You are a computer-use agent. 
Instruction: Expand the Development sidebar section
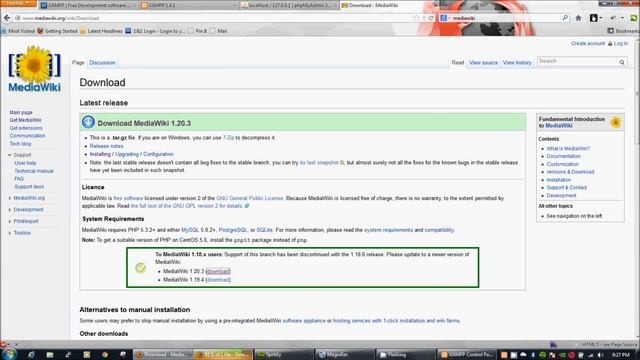[10, 210]
